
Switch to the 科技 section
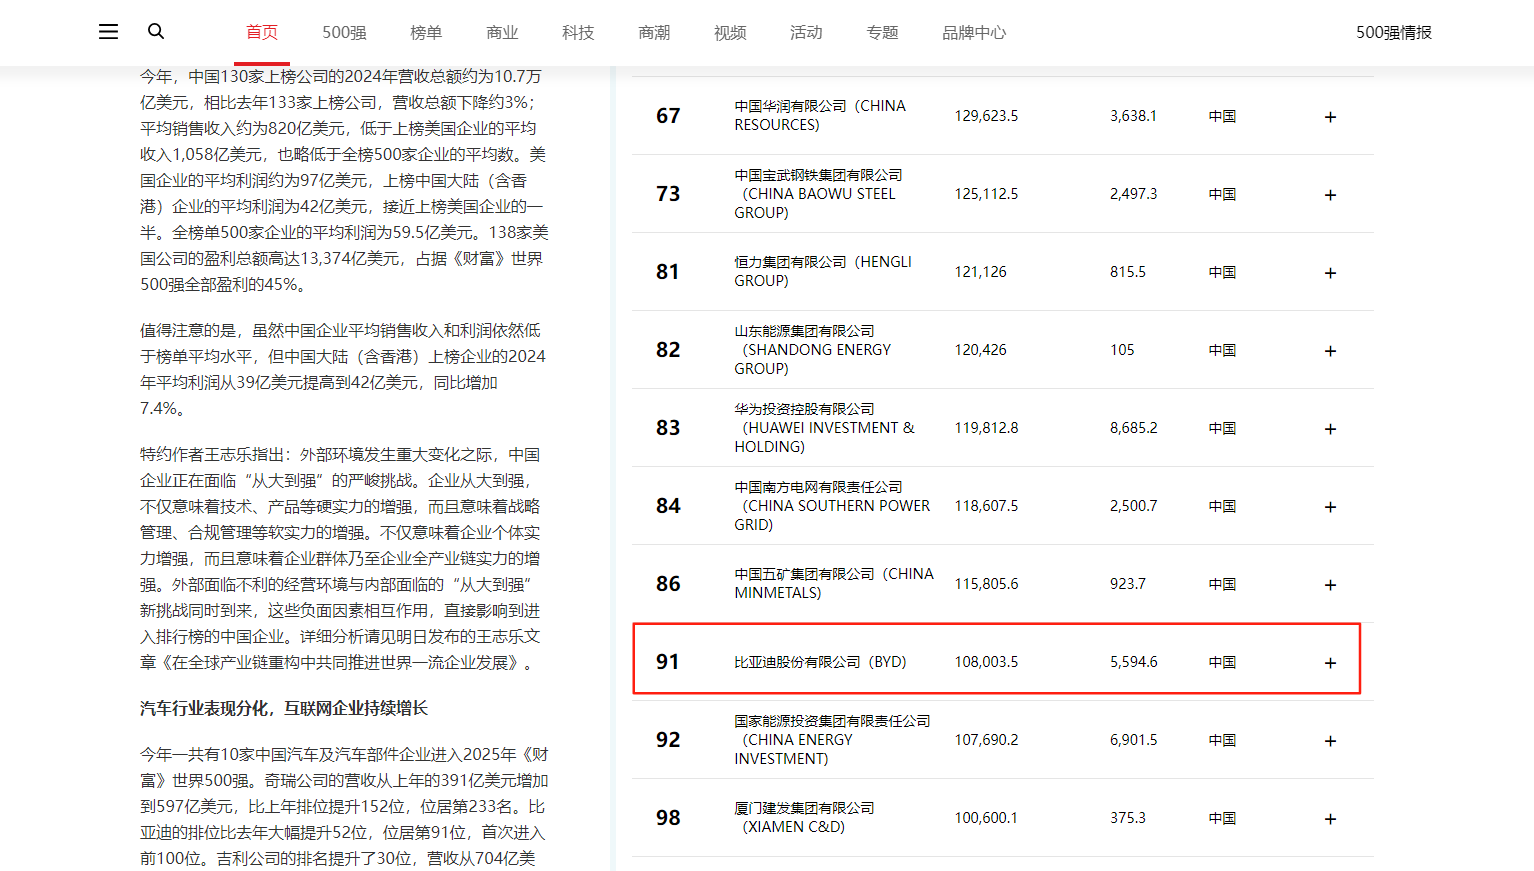[578, 32]
